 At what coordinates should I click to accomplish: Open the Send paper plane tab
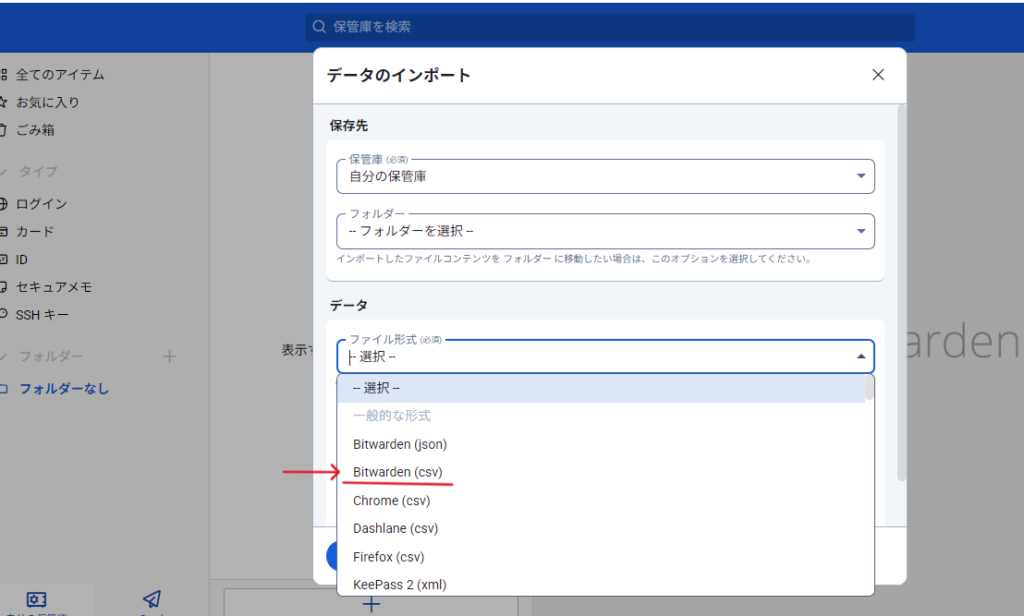(x=152, y=599)
